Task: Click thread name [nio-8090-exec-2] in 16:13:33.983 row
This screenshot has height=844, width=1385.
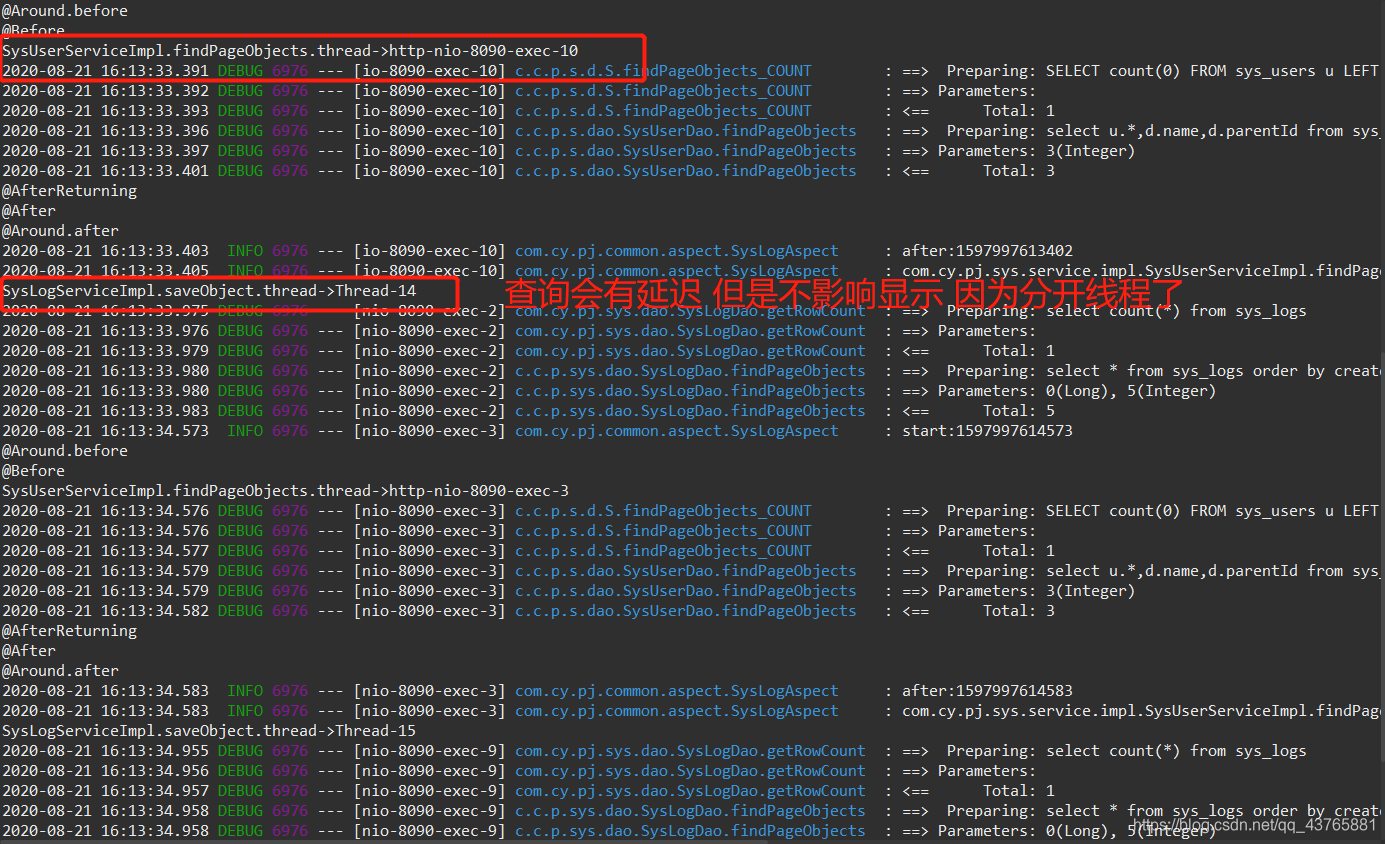Action: coord(430,411)
